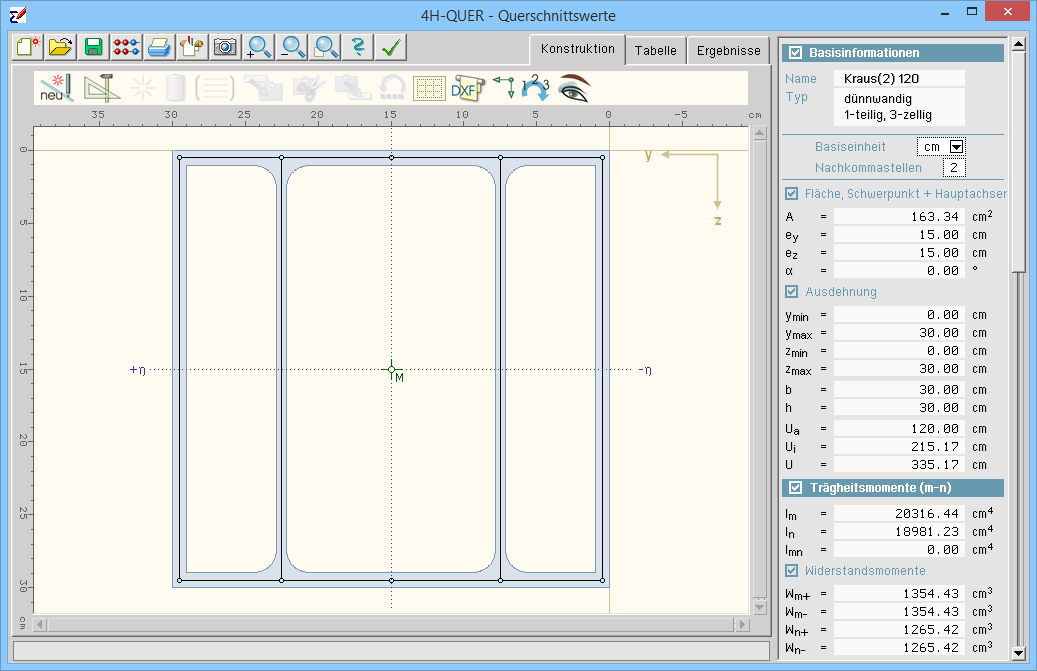The height and width of the screenshot is (671, 1037).
Task: Zoom in with the plus magnifier
Action: [x=259, y=47]
